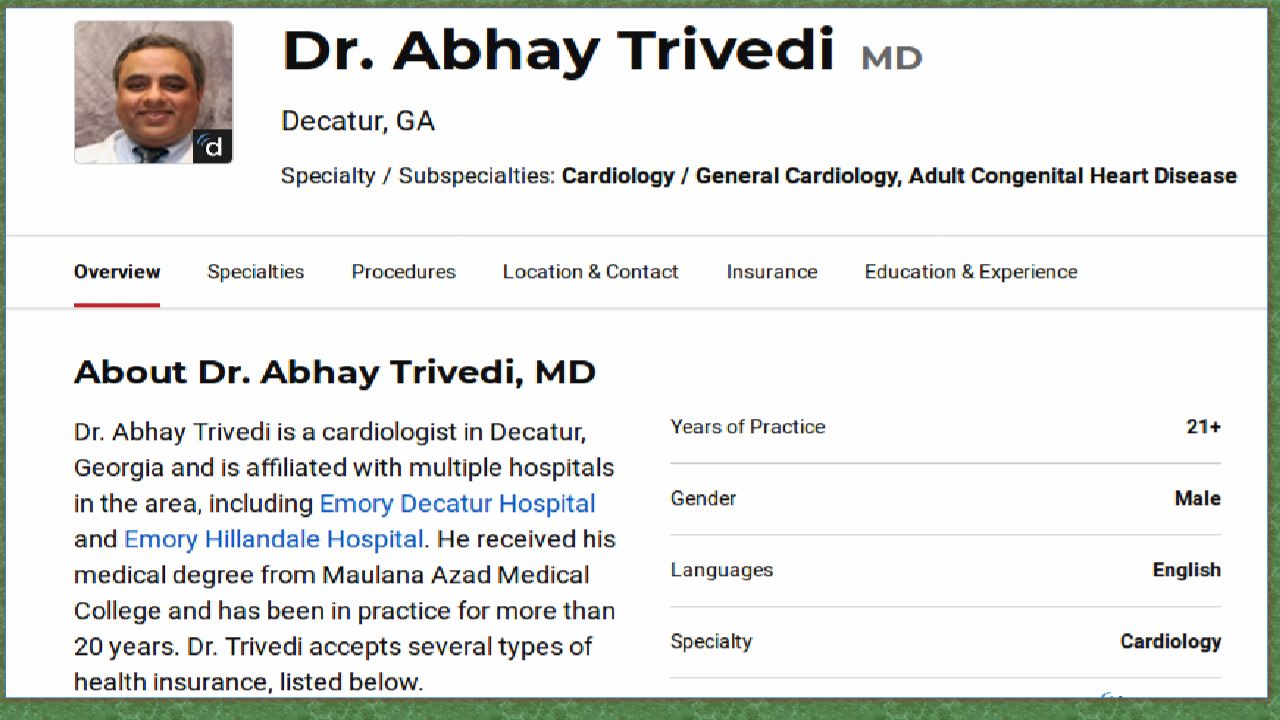Open the Education & Experience tab
The height and width of the screenshot is (720, 1280).
971,272
